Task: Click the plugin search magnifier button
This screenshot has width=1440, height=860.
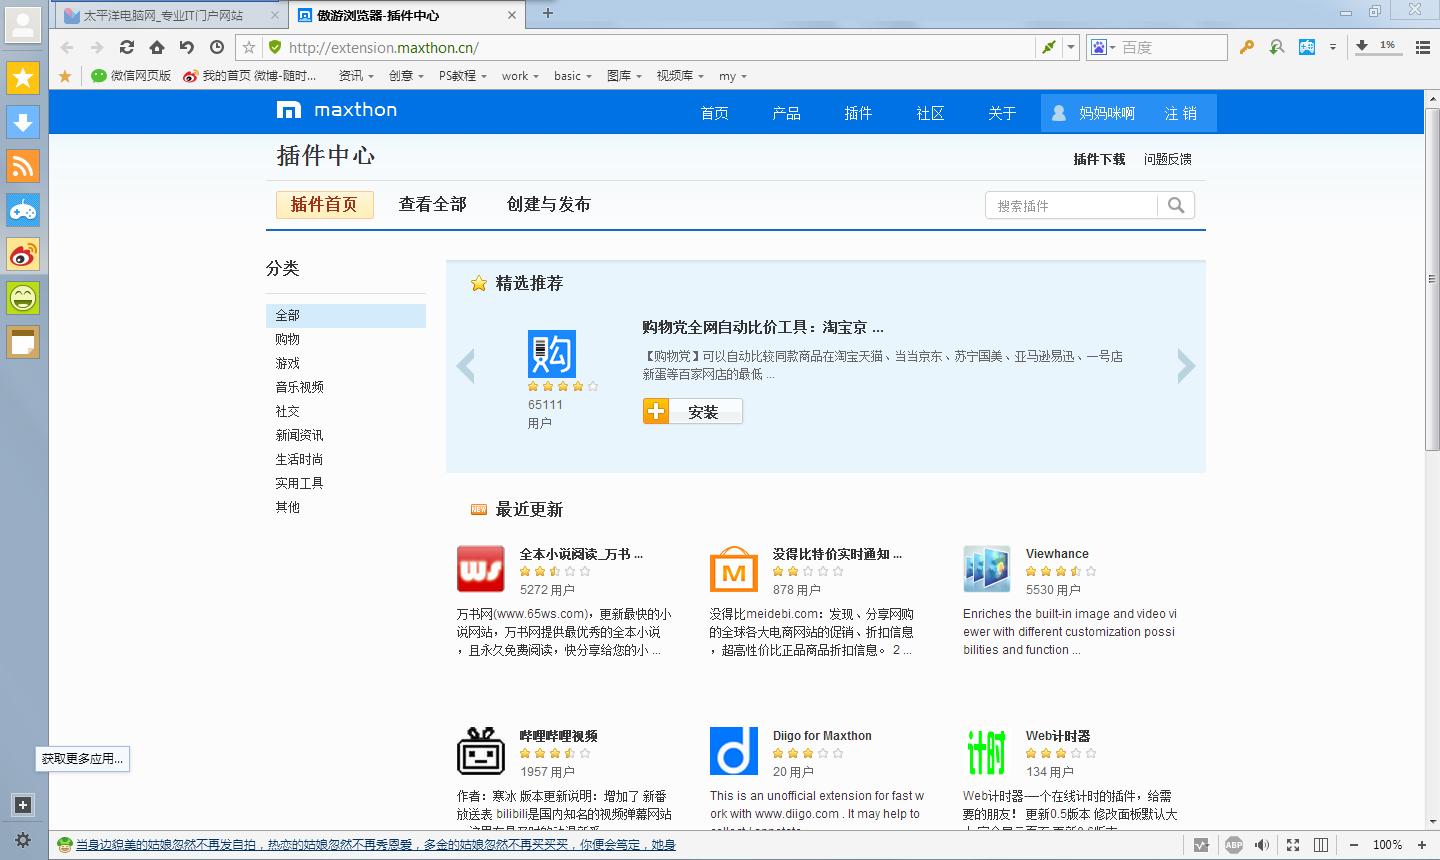Action: pos(1176,205)
